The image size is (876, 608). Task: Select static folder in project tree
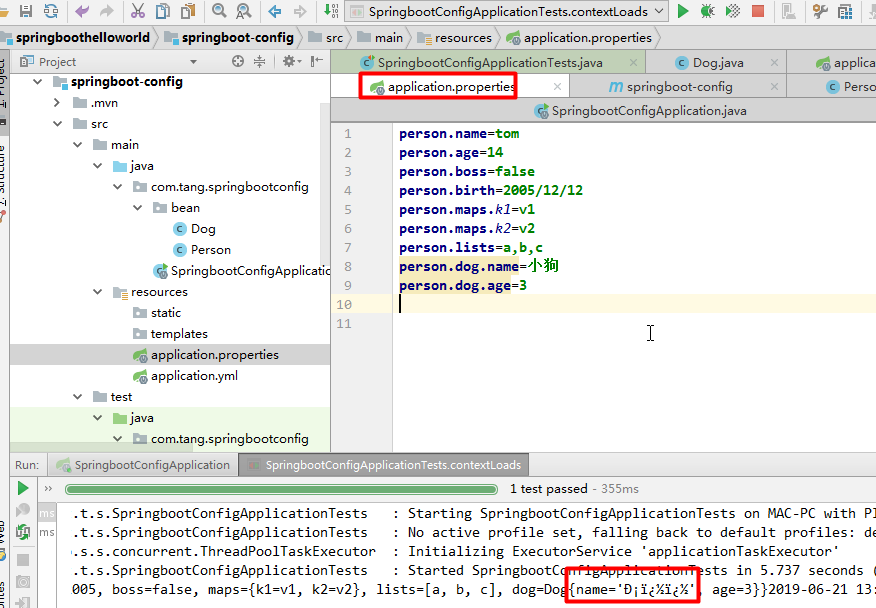tap(157, 313)
